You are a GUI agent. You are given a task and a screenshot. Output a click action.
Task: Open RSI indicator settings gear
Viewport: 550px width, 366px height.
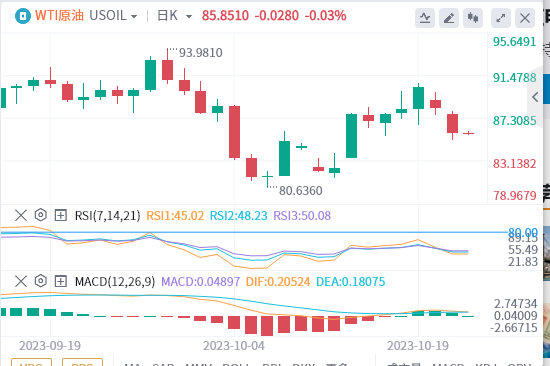pyautogui.click(x=41, y=215)
